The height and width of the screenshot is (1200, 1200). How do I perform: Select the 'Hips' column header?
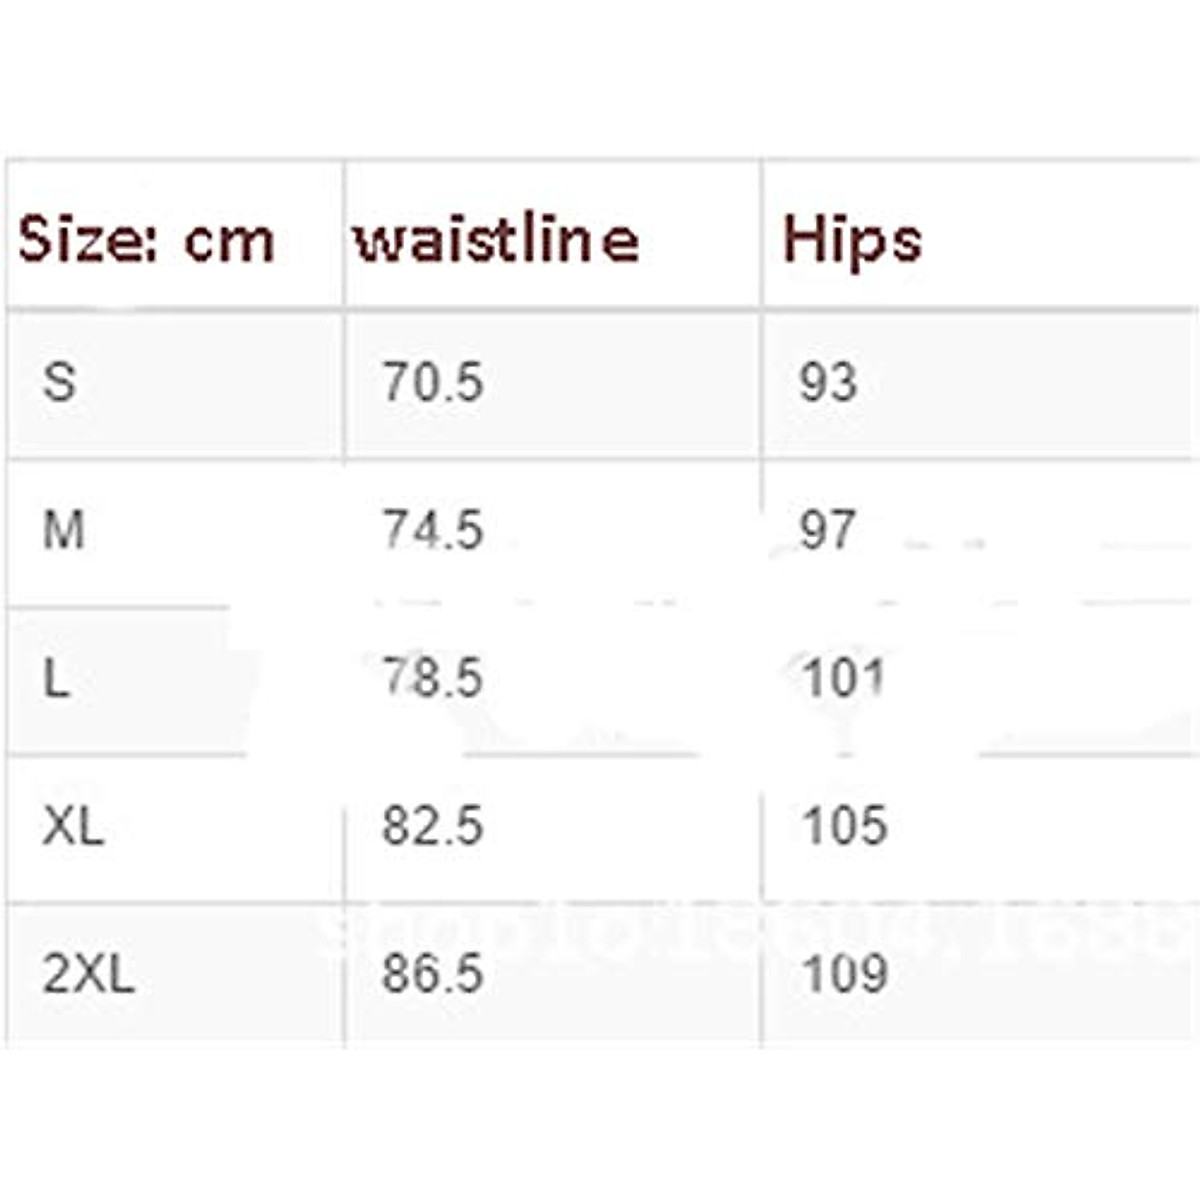[x=851, y=241]
